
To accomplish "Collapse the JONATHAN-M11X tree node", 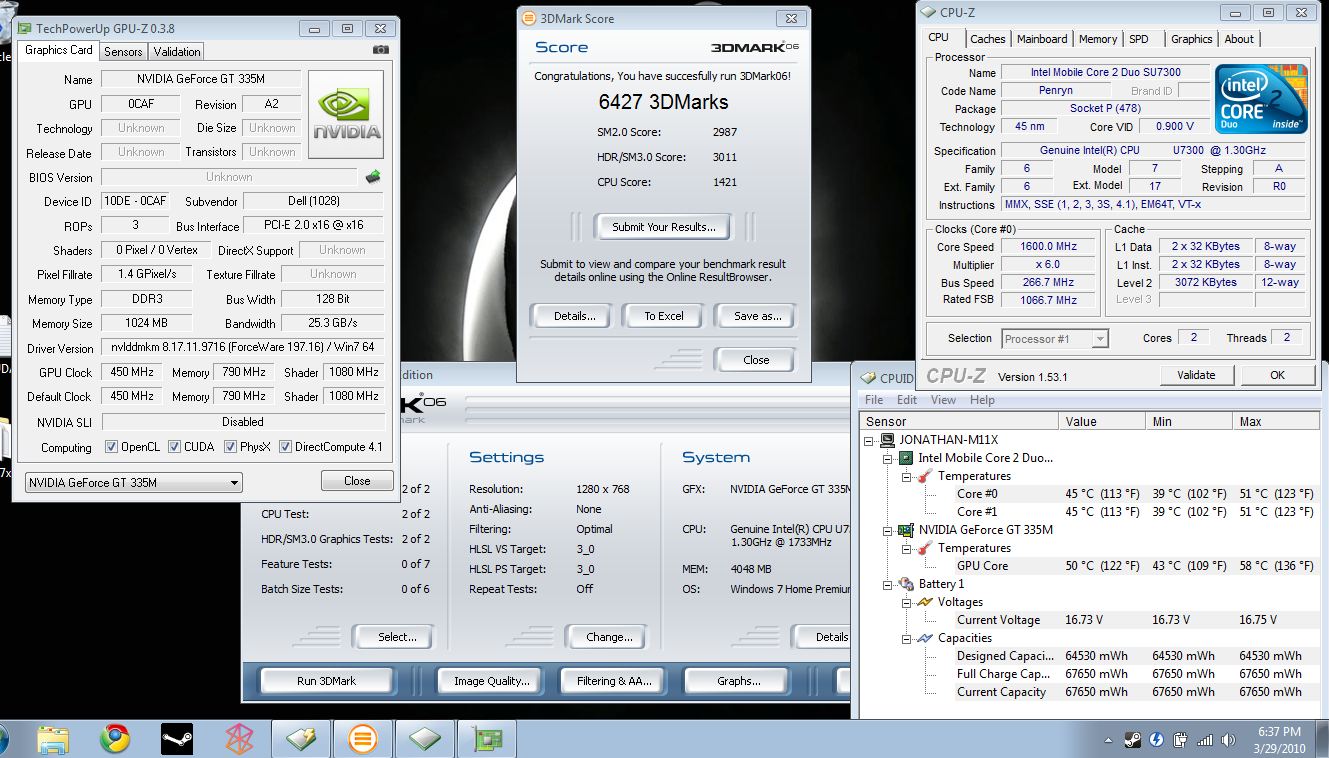I will click(x=868, y=440).
